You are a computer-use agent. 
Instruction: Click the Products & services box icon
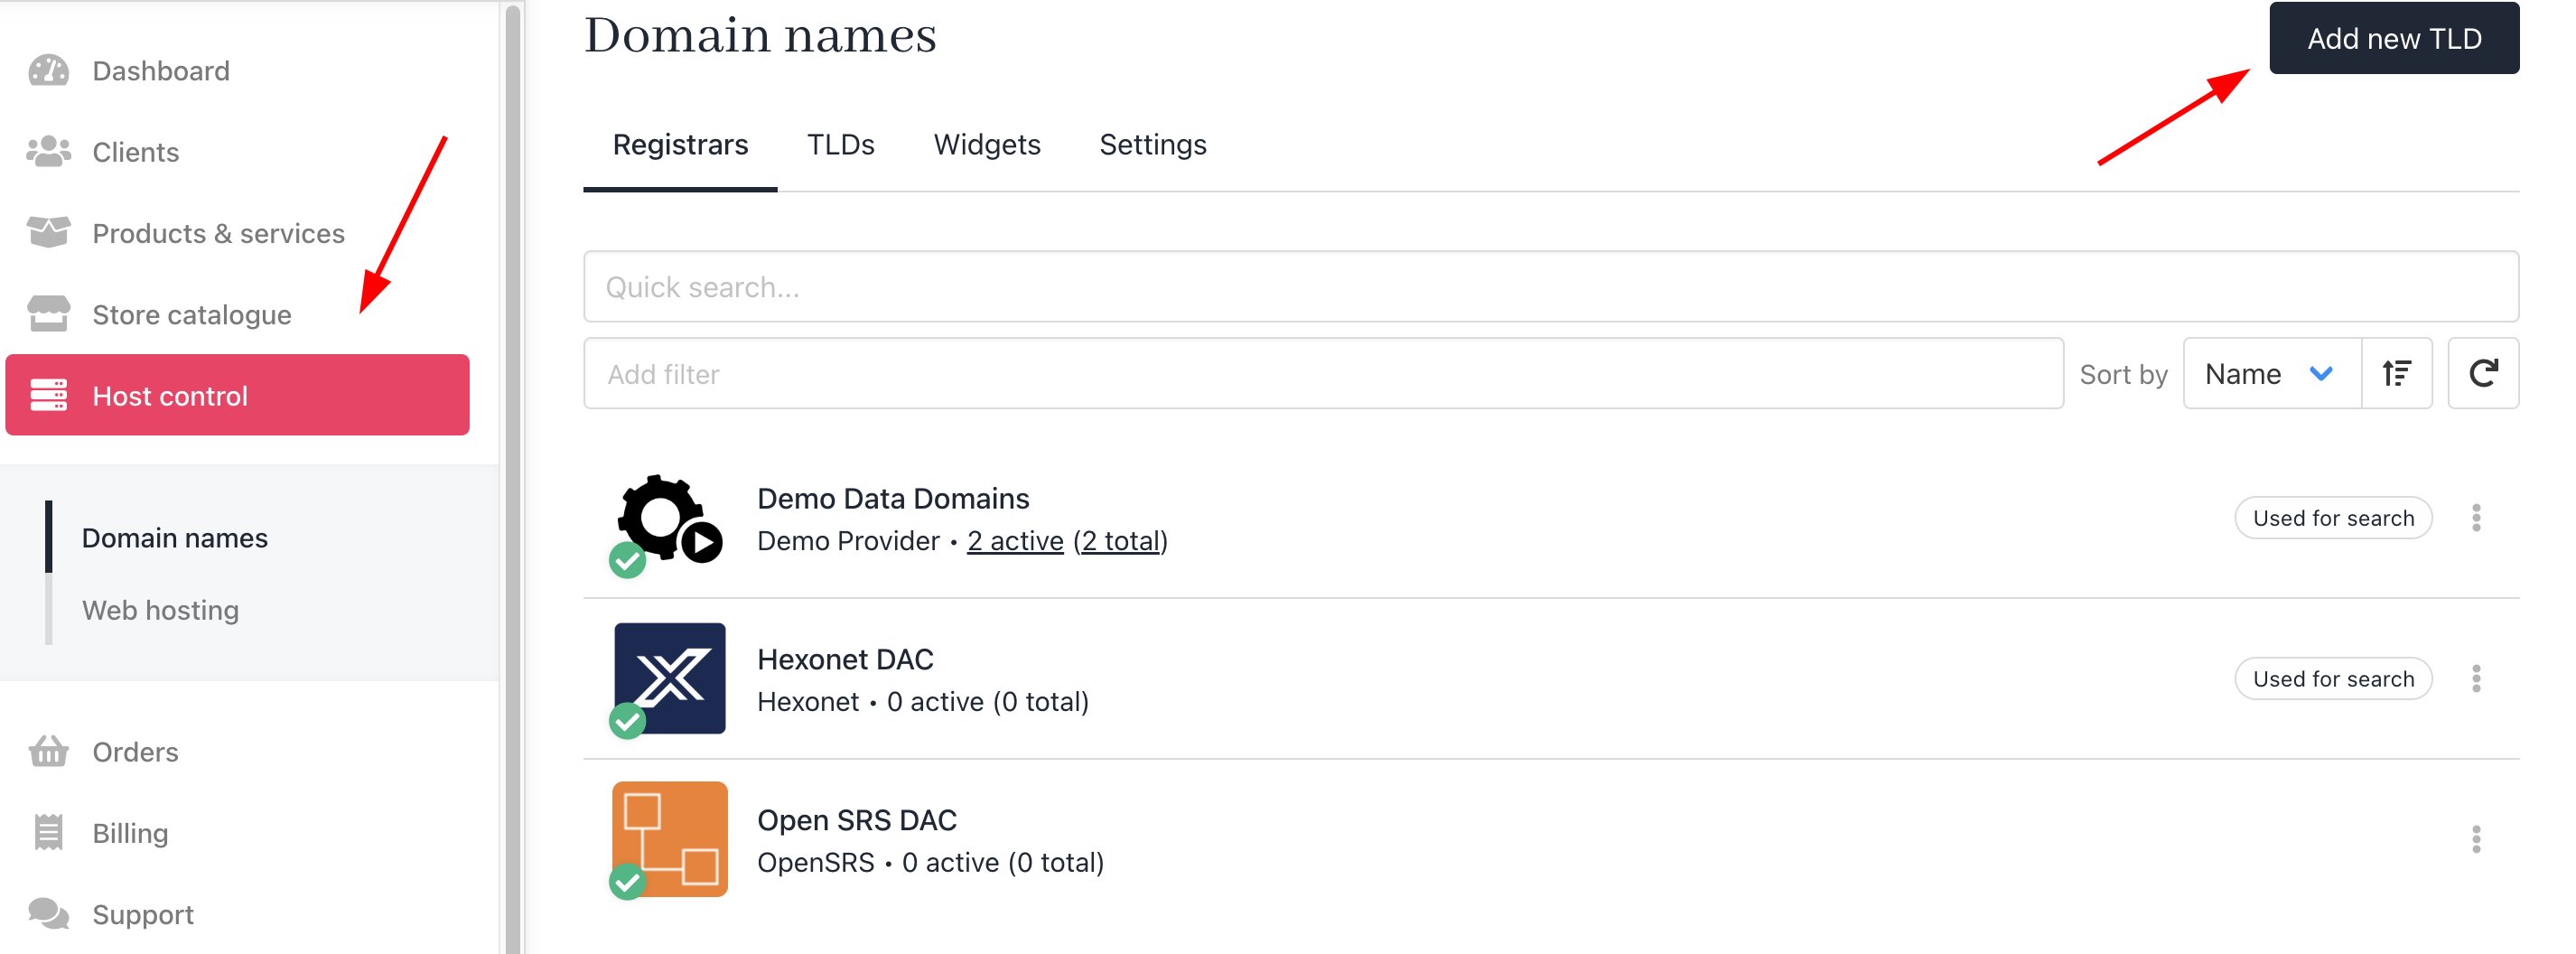click(48, 233)
